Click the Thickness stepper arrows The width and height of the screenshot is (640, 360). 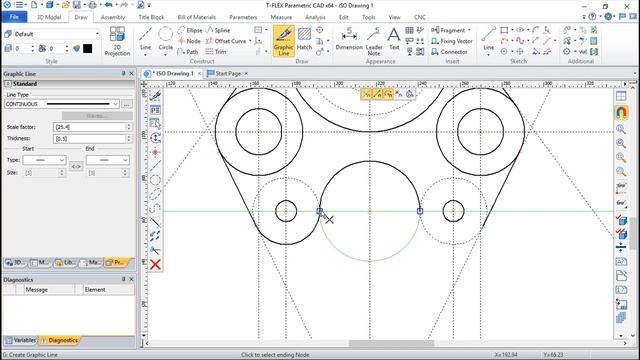[129, 139]
